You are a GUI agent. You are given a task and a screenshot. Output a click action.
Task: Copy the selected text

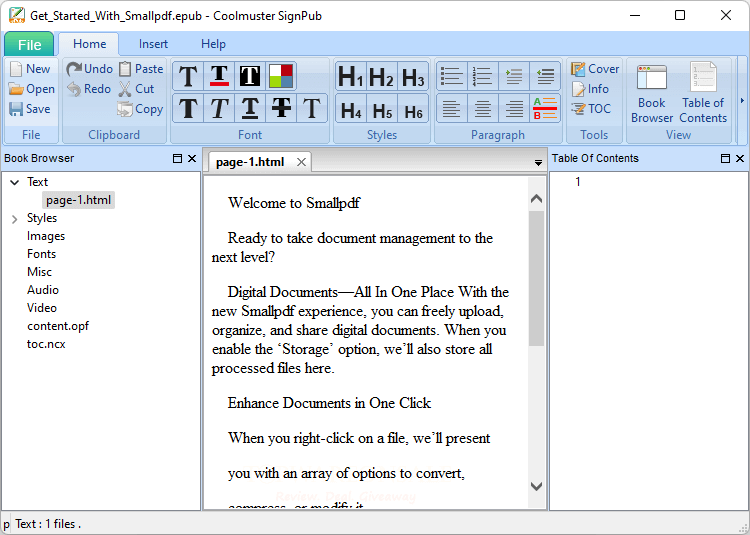tap(141, 109)
